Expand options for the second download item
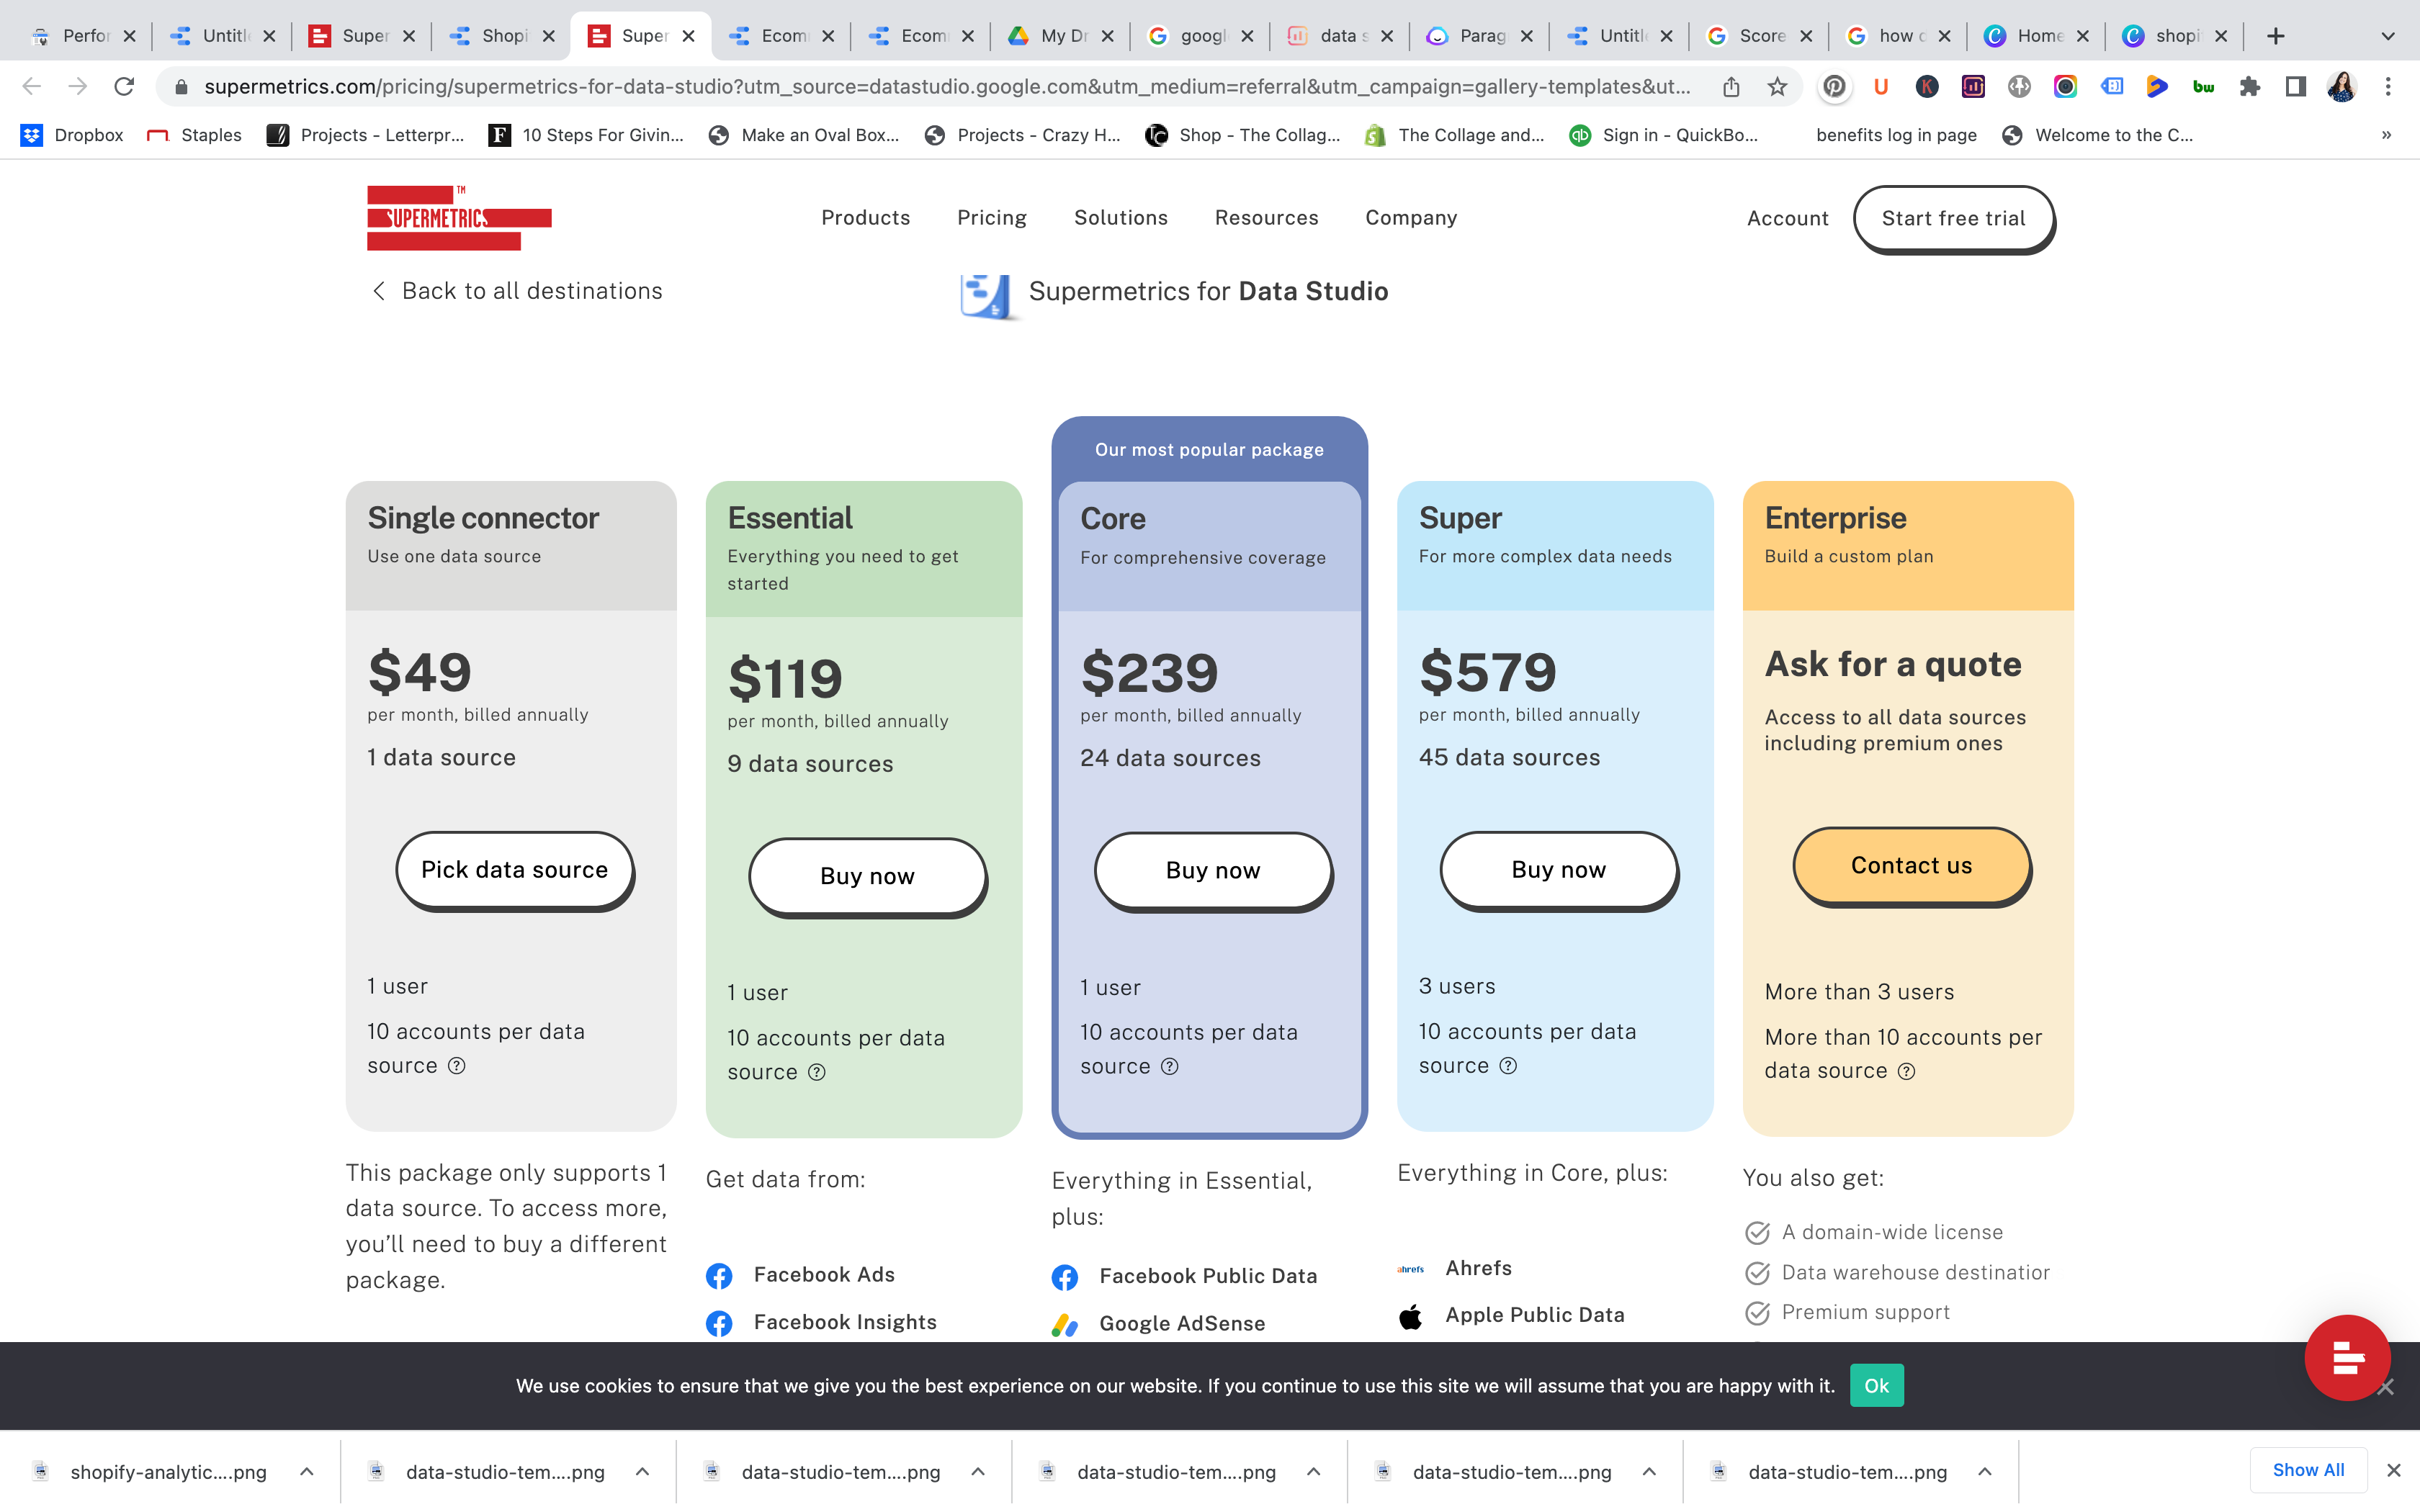This screenshot has width=2420, height=1512. click(x=643, y=1472)
